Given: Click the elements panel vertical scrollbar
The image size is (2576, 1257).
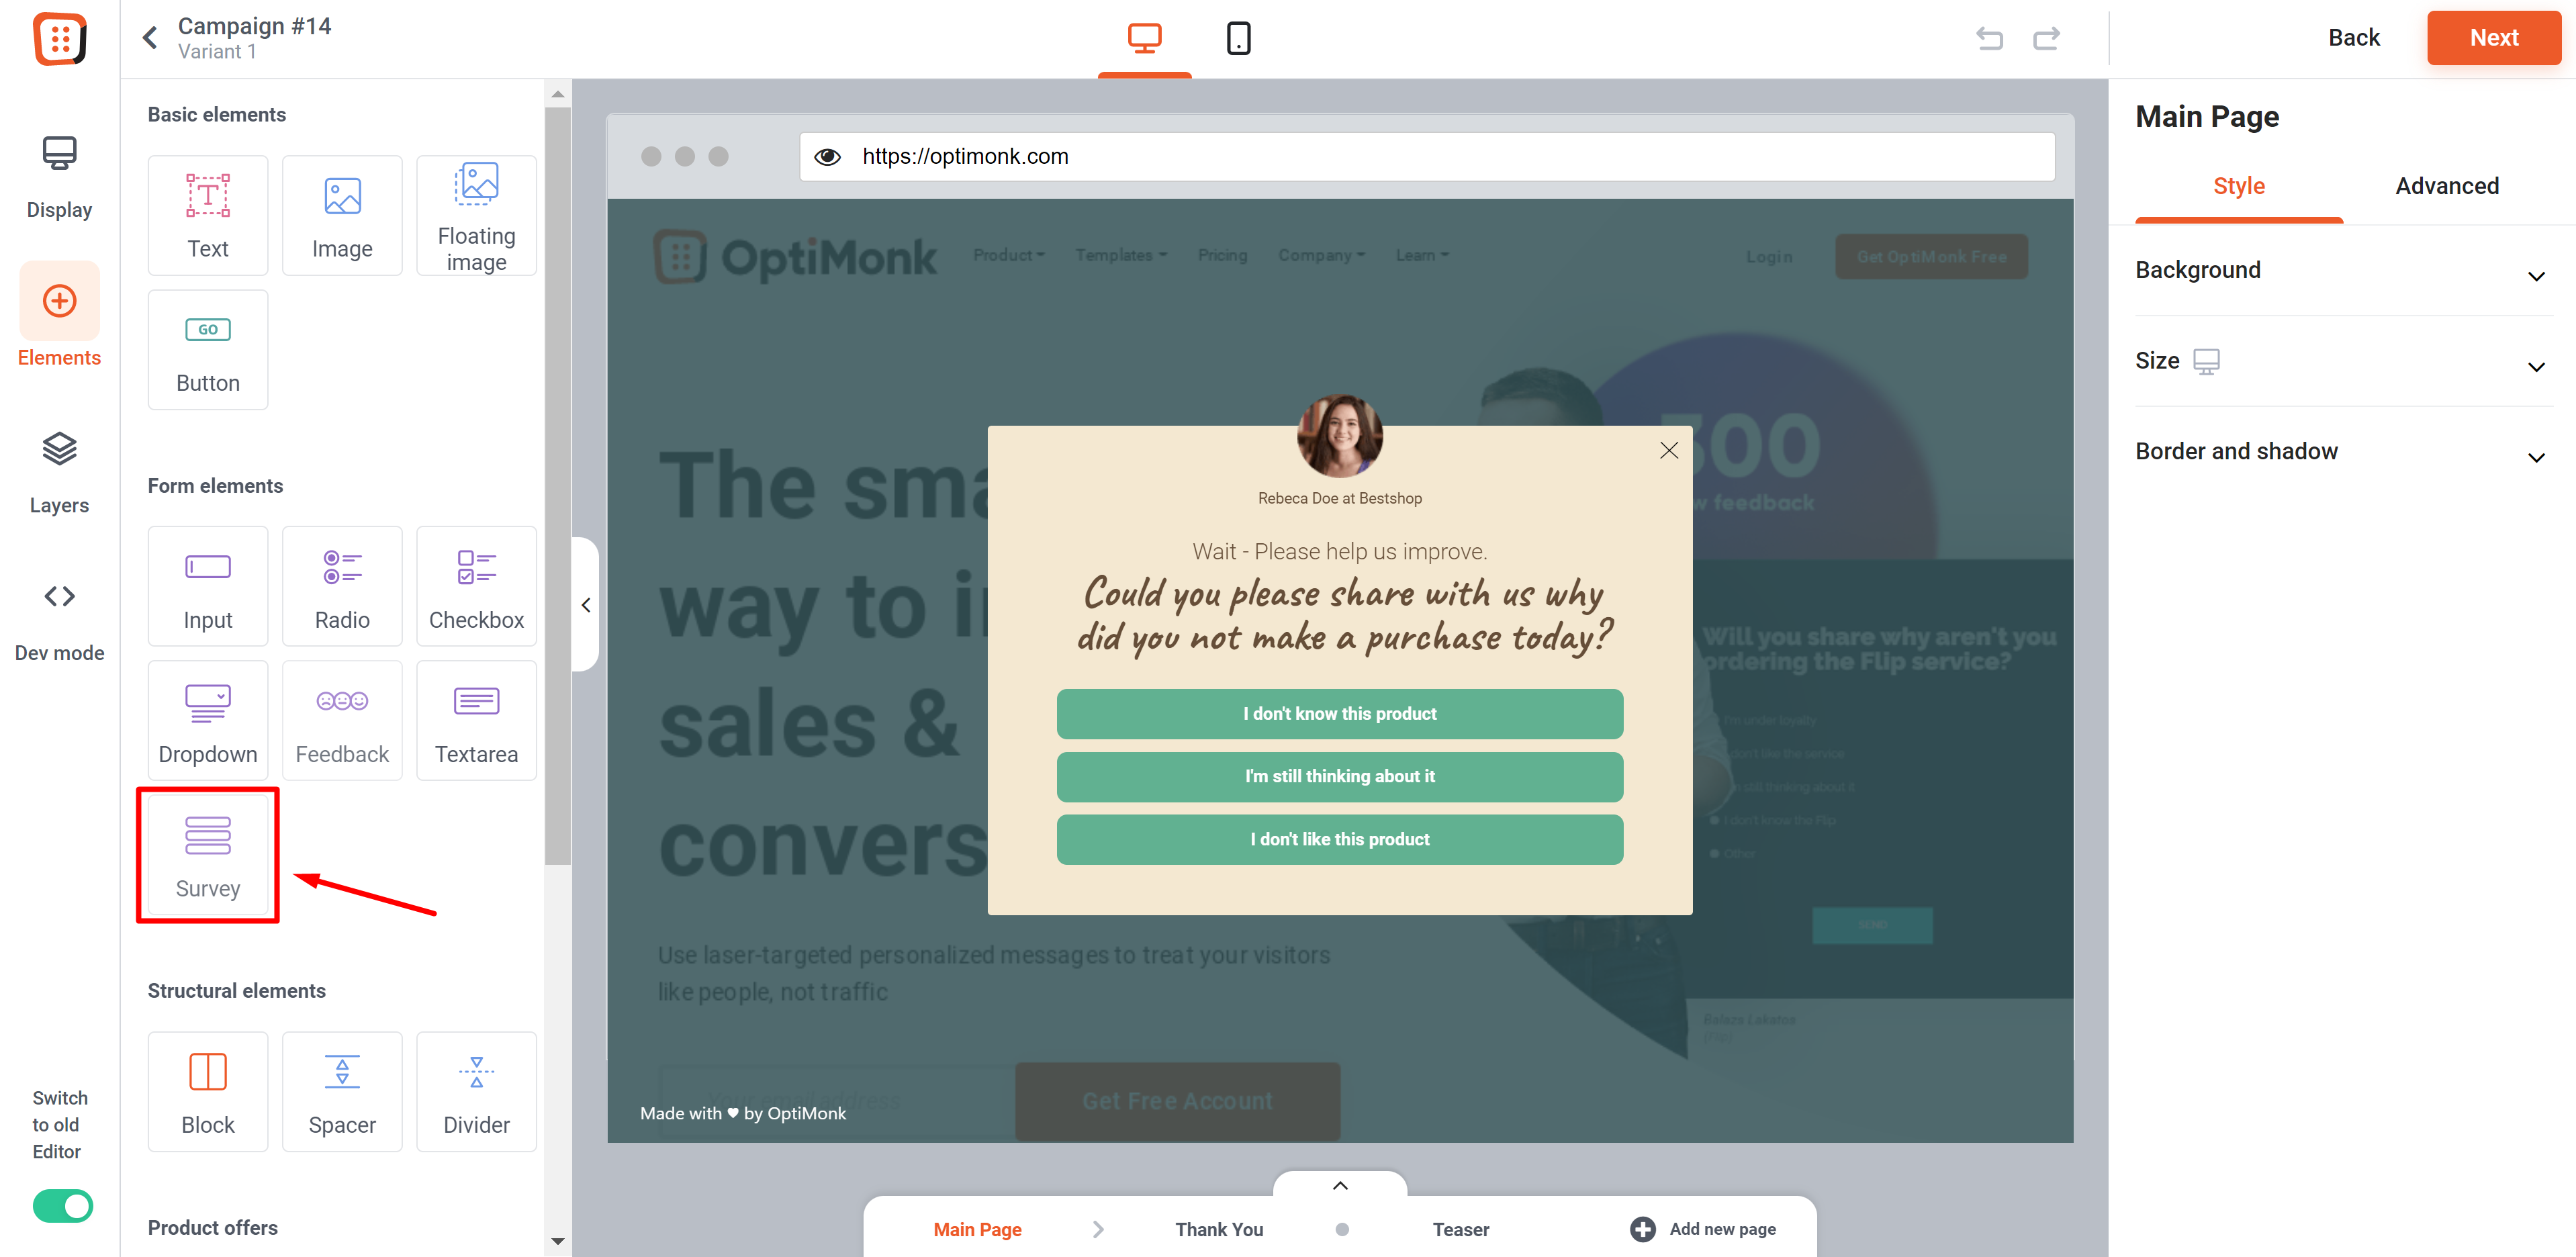Looking at the screenshot, I should coord(558,484).
